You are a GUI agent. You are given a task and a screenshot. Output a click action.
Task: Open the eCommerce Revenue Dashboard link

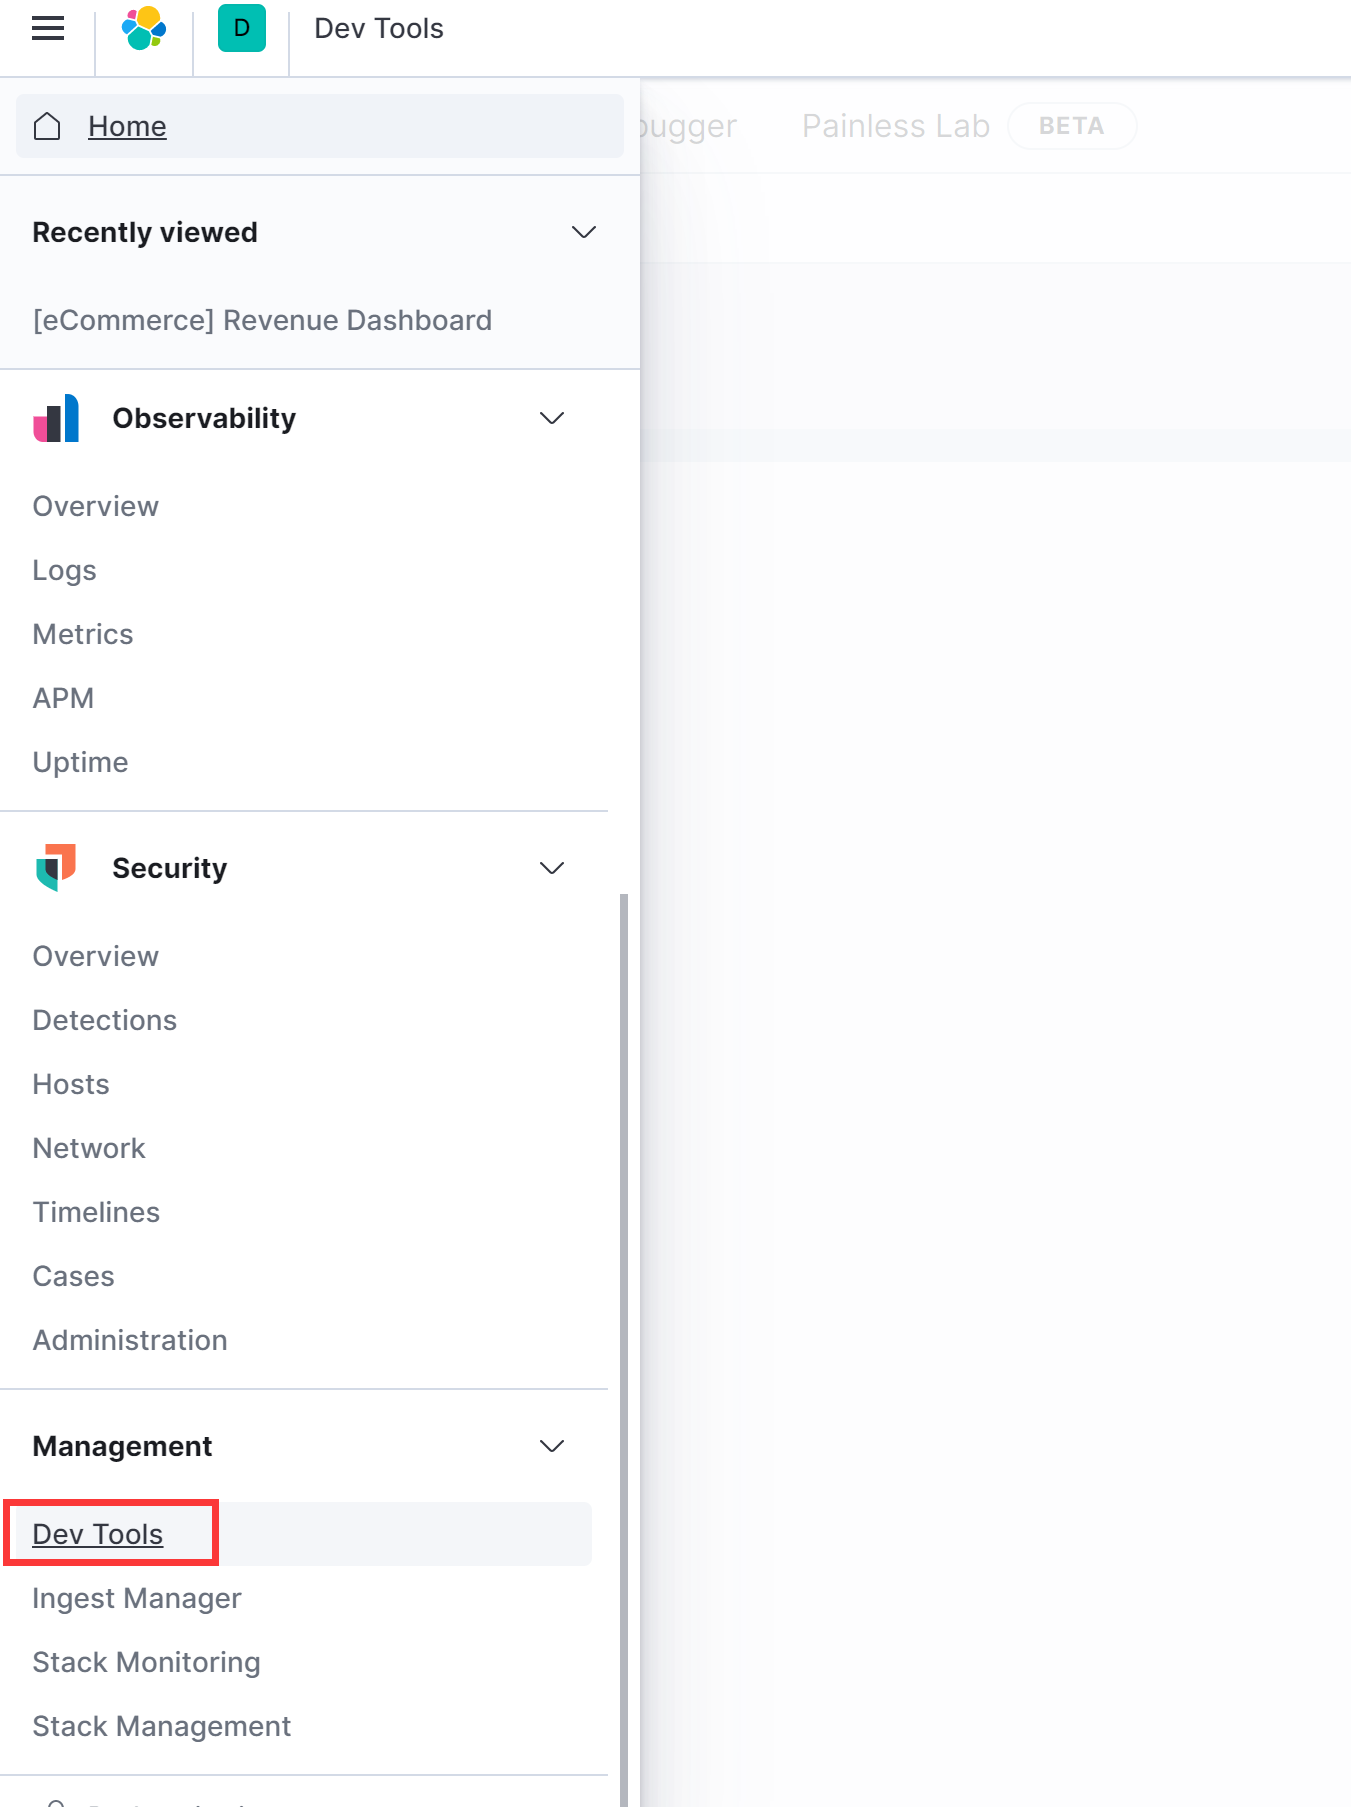click(262, 320)
